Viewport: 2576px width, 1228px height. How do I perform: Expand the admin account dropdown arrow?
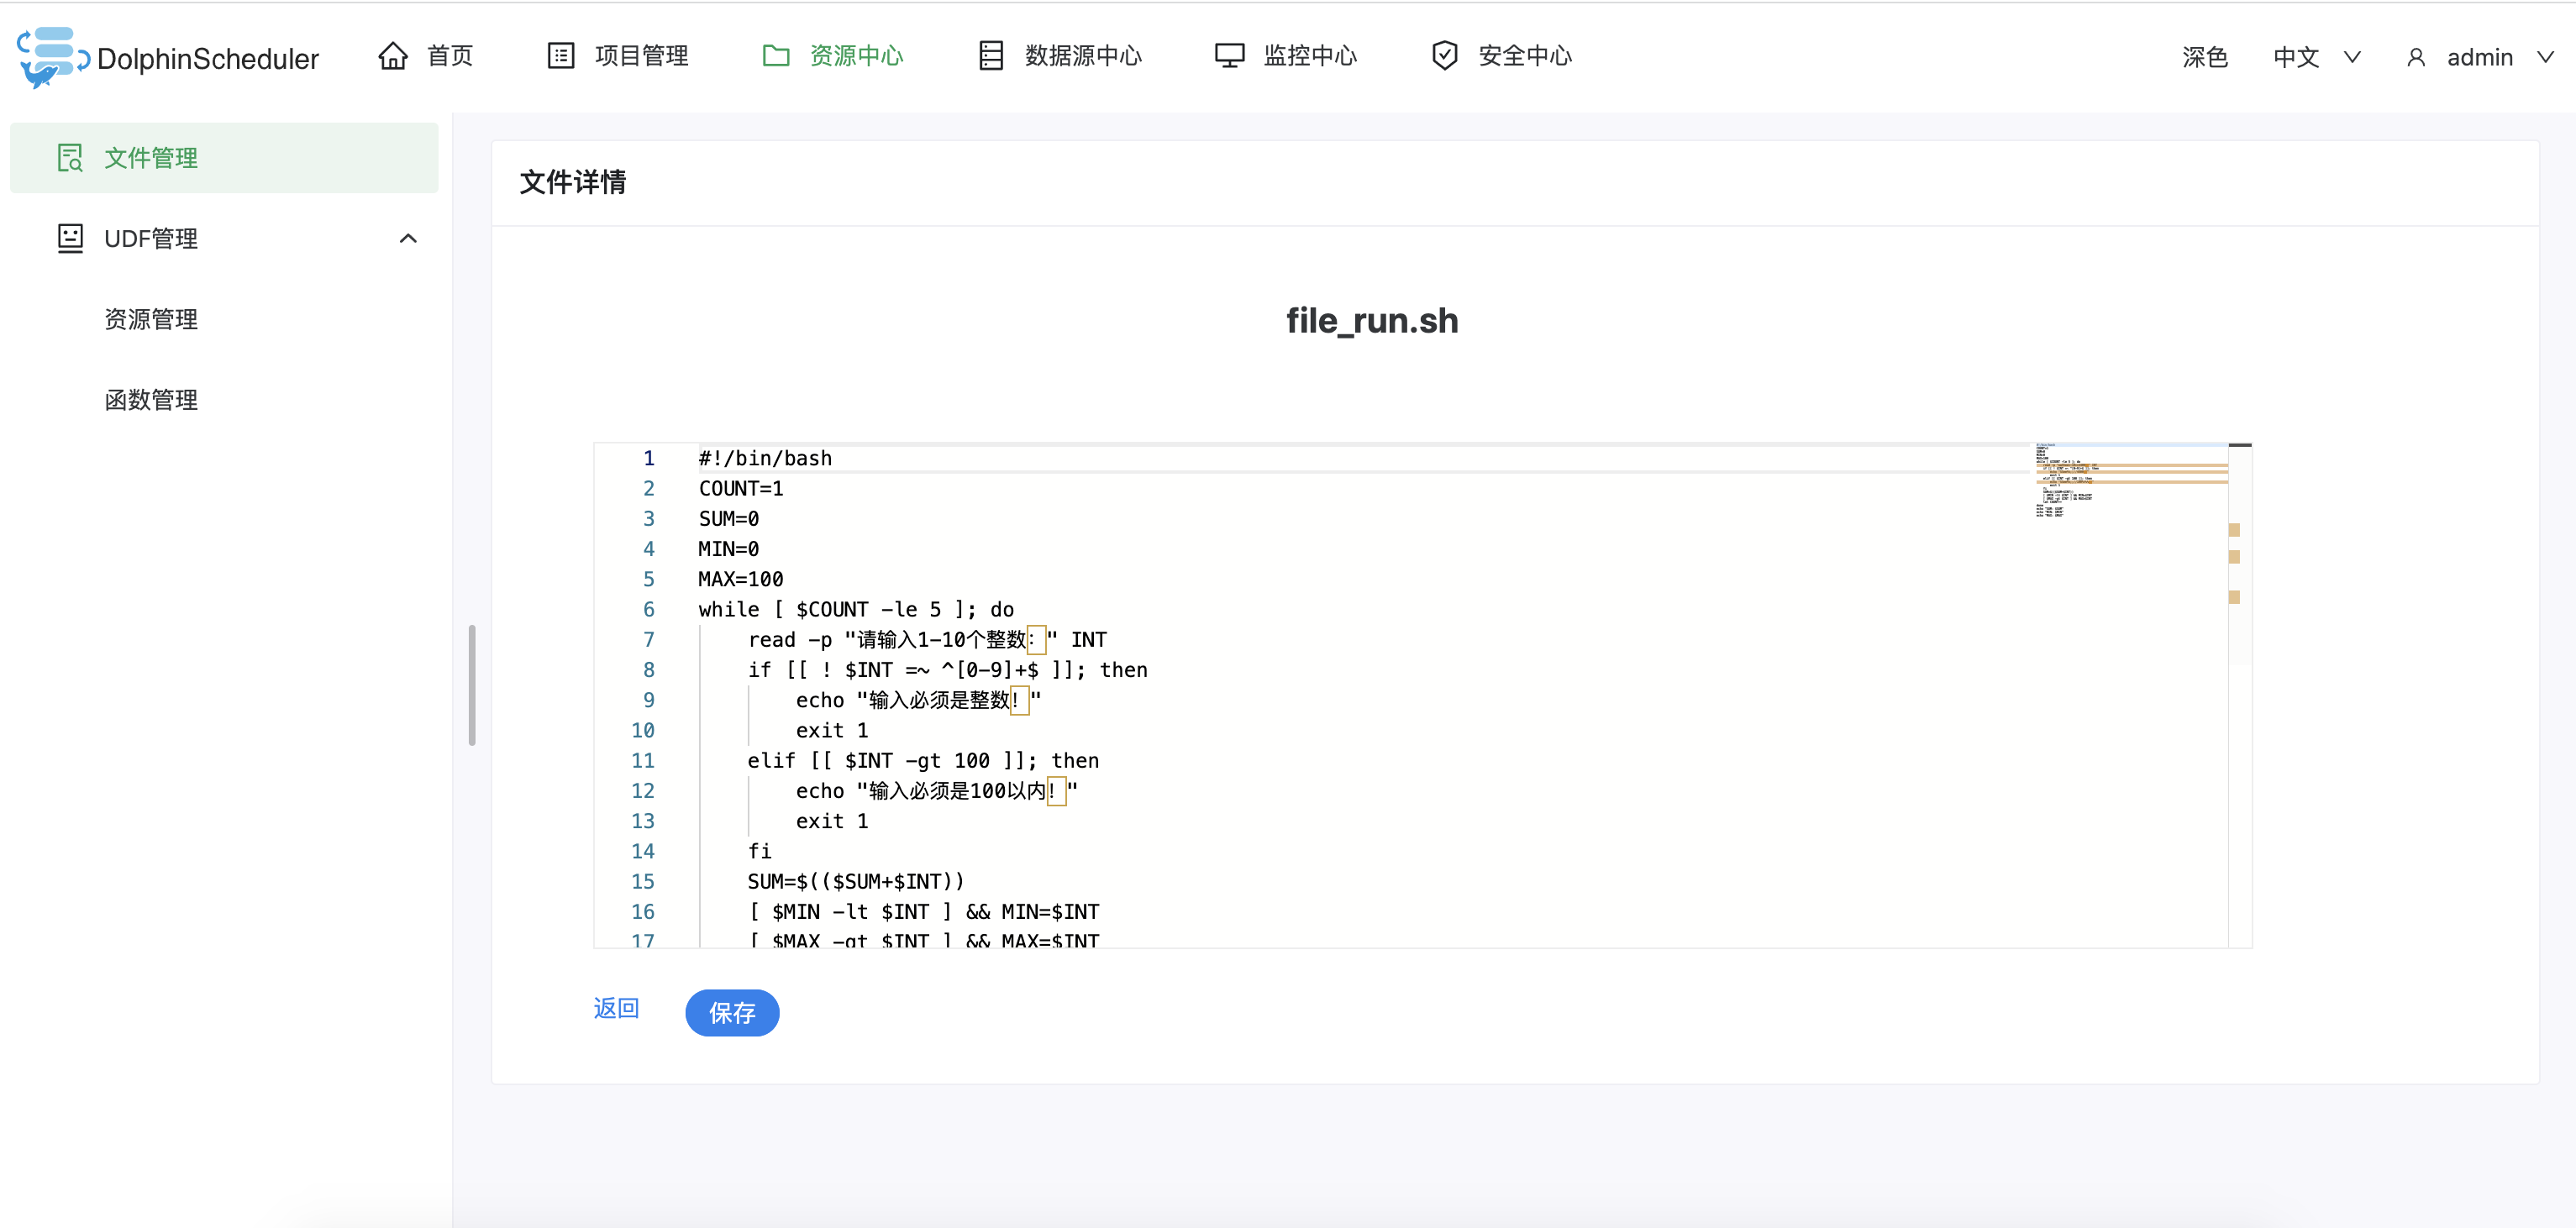(x=2545, y=58)
